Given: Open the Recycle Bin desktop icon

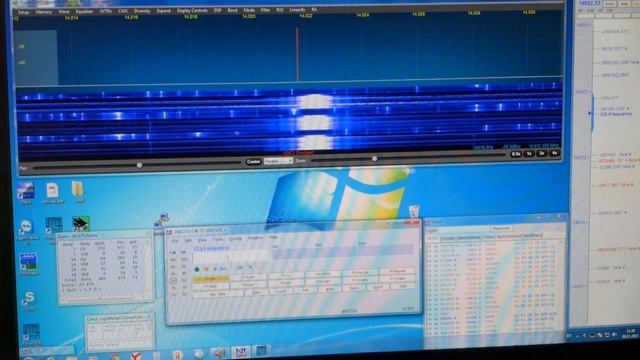Looking at the screenshot, I should (x=414, y=211).
